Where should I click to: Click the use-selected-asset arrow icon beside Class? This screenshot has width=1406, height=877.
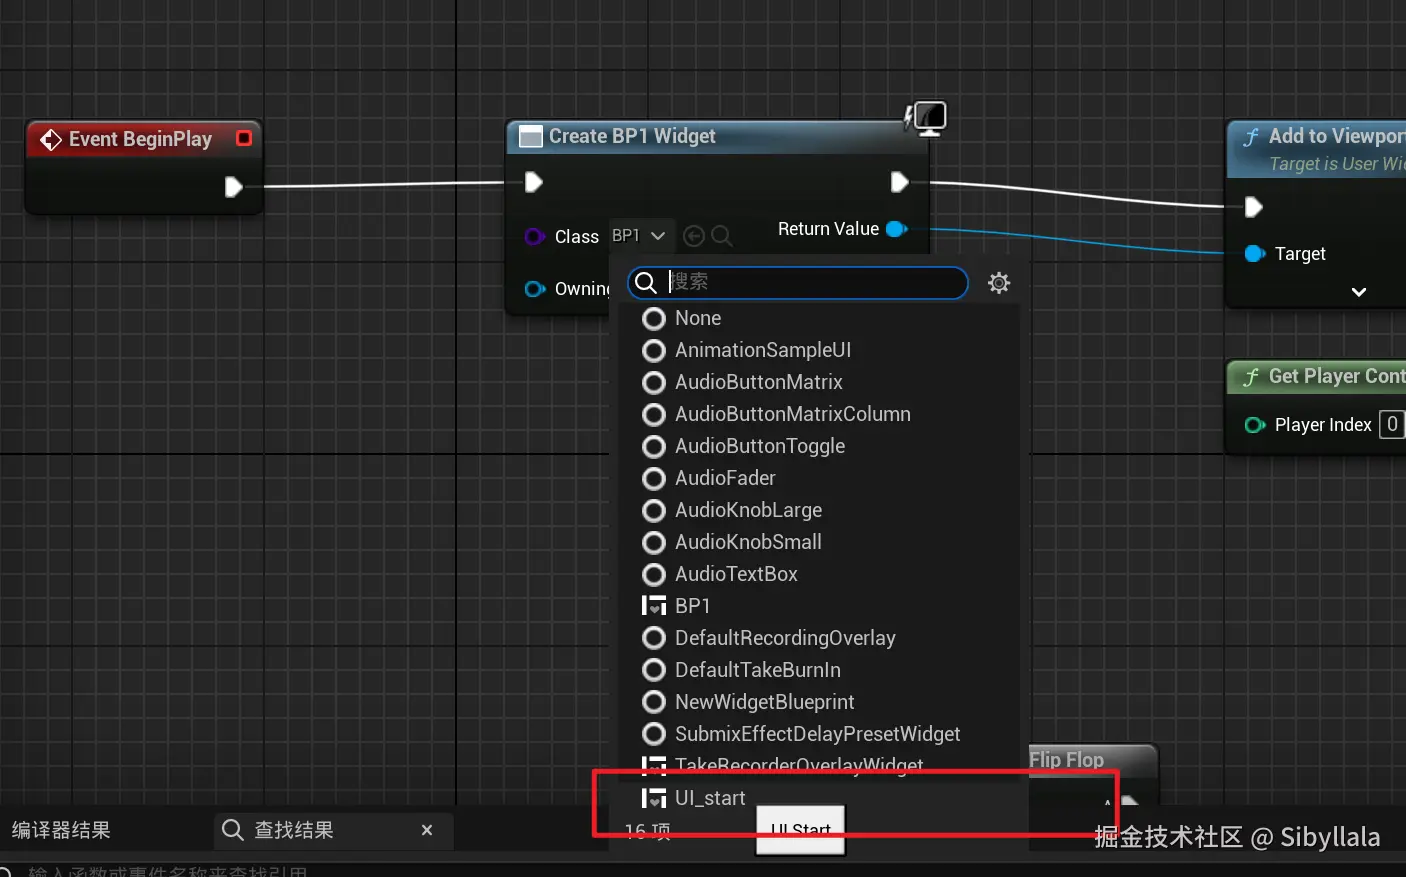(x=694, y=236)
